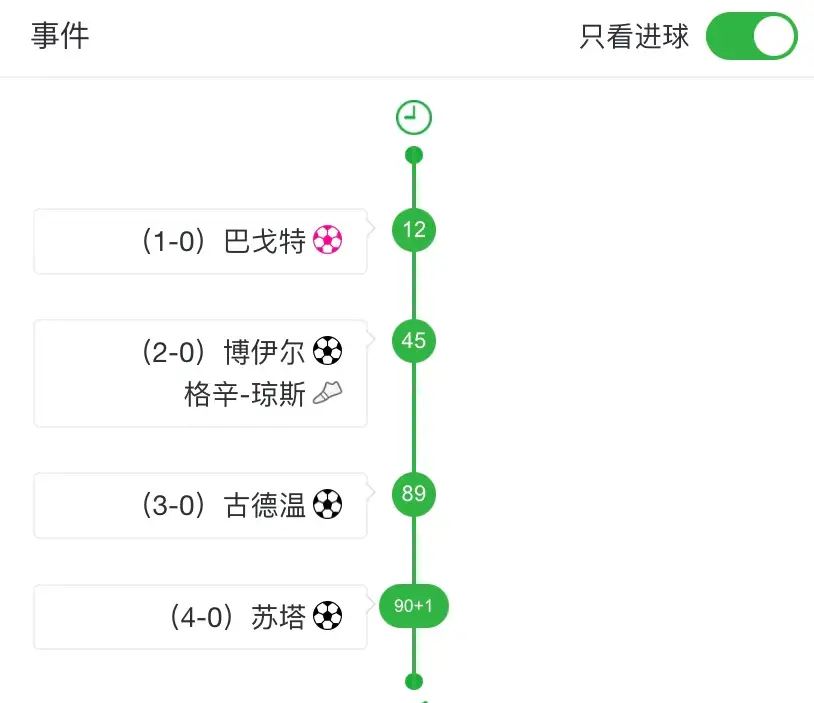This screenshot has height=703, width=814.
Task: Select the 12 minute timeline marker
Action: [x=414, y=230]
